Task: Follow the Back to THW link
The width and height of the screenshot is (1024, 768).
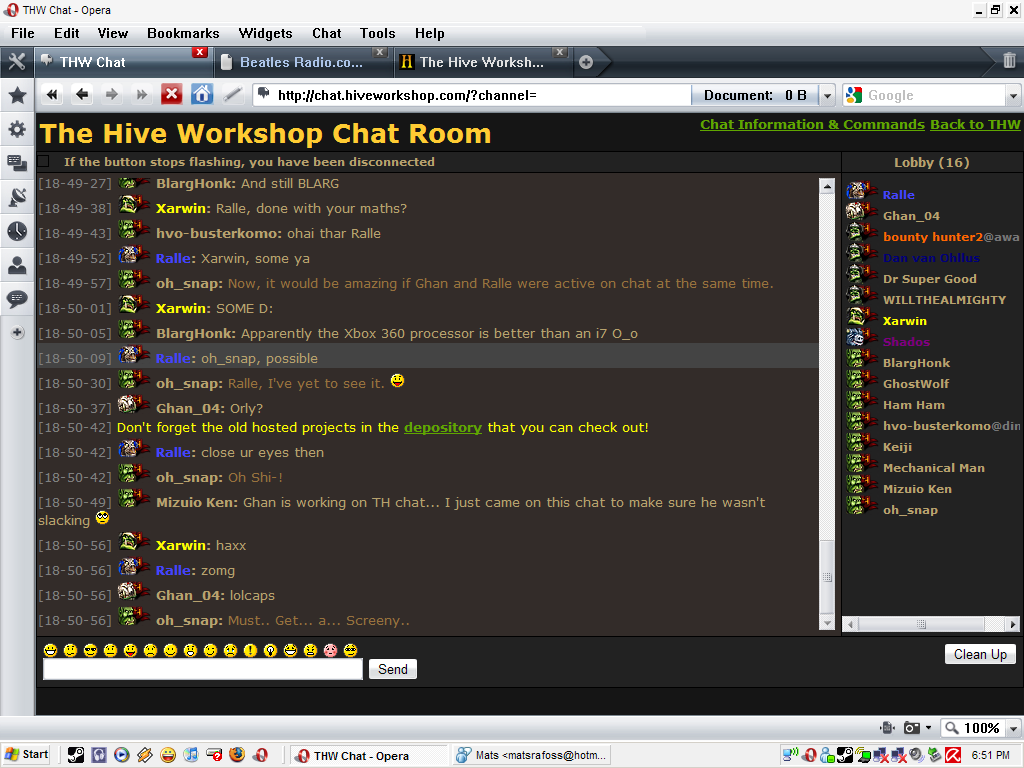Action: pos(975,125)
